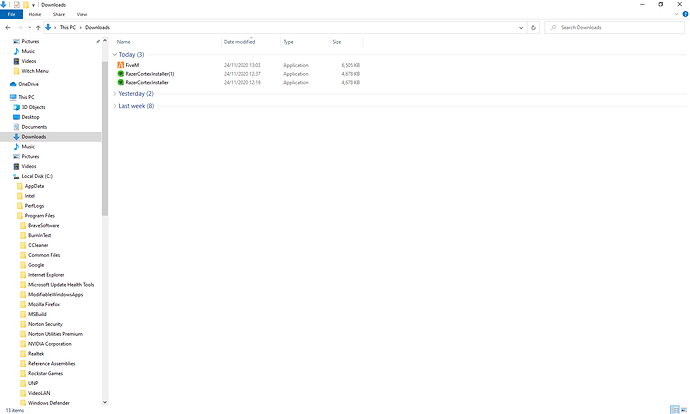Open the Witch Menu folder
Image resolution: width=690 pixels, height=414 pixels.
[x=35, y=71]
